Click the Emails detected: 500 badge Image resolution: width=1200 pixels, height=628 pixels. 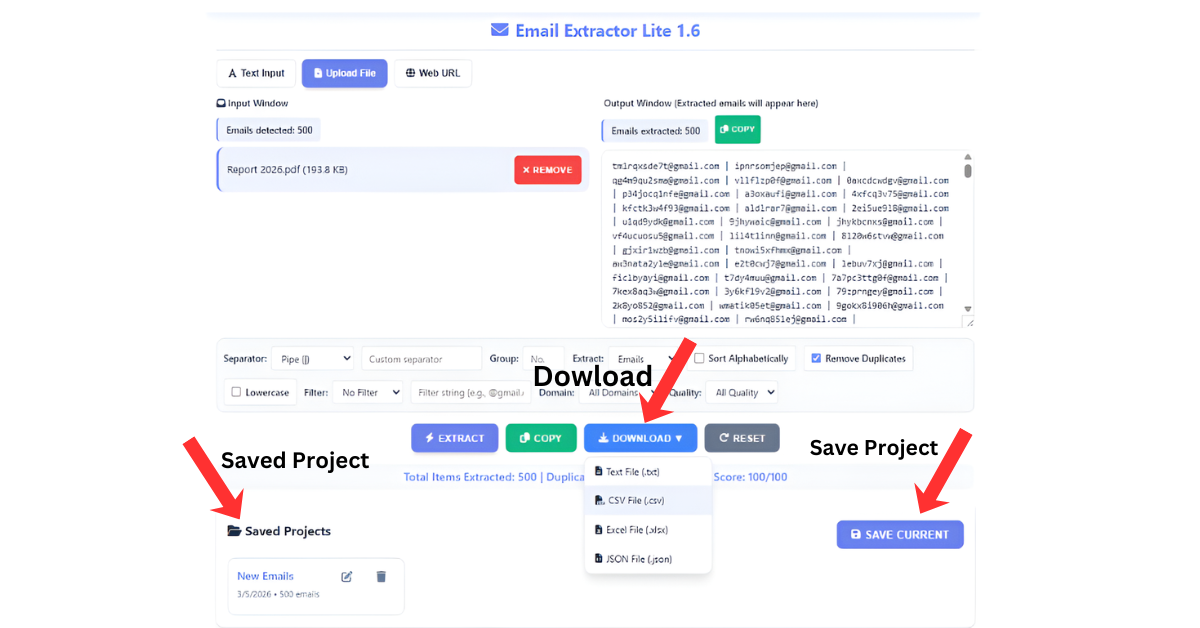point(268,130)
